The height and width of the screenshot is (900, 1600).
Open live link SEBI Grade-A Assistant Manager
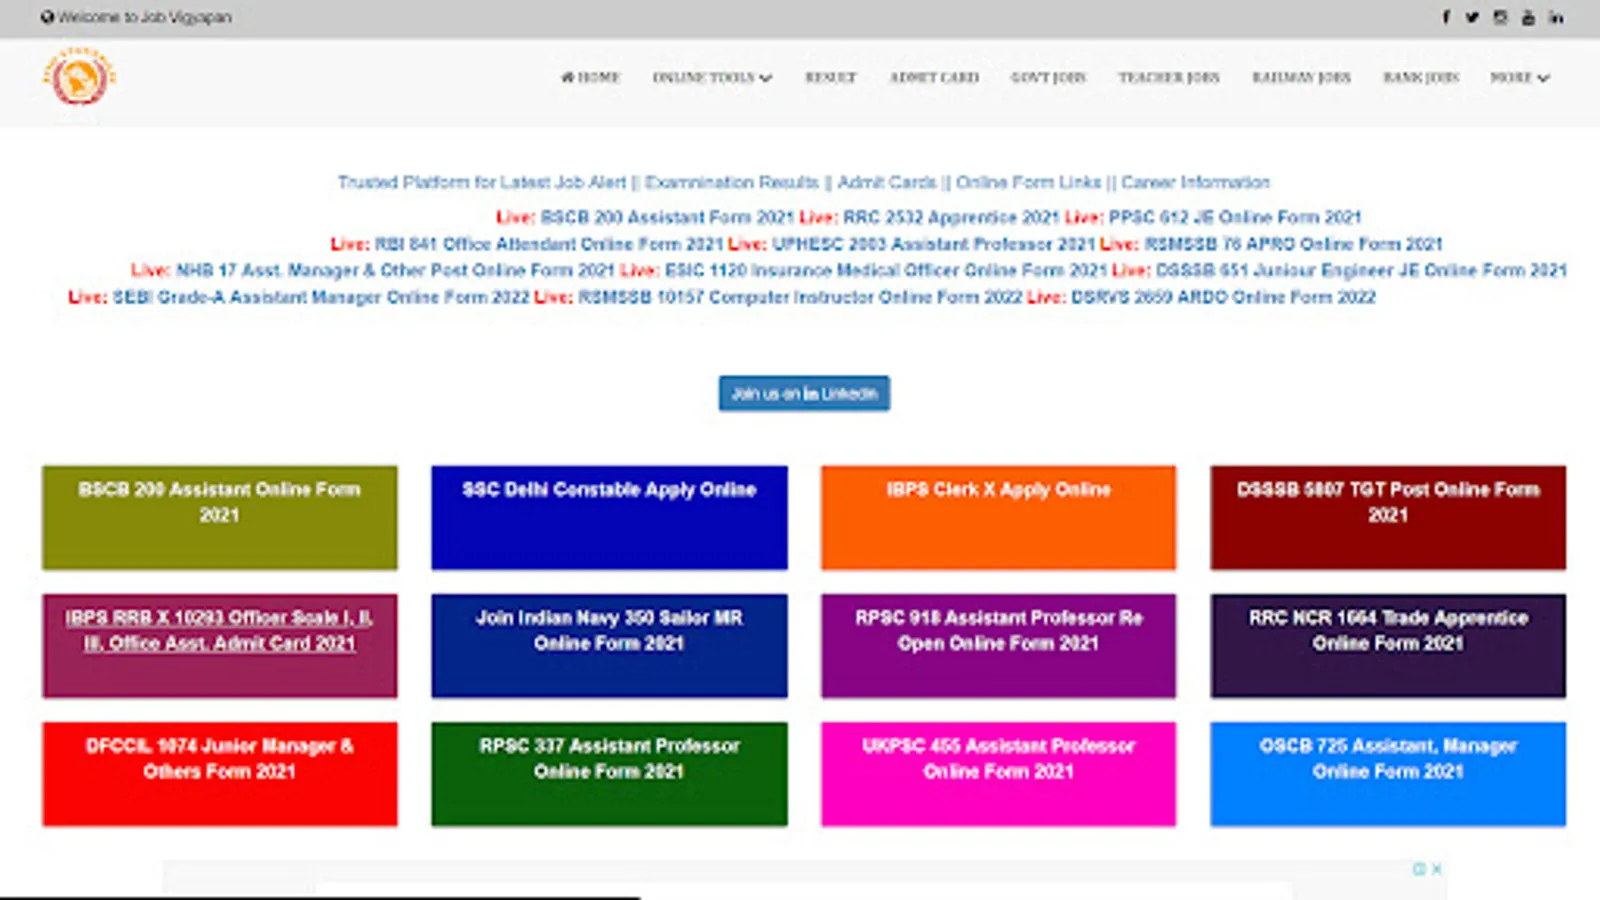pyautogui.click(x=321, y=297)
